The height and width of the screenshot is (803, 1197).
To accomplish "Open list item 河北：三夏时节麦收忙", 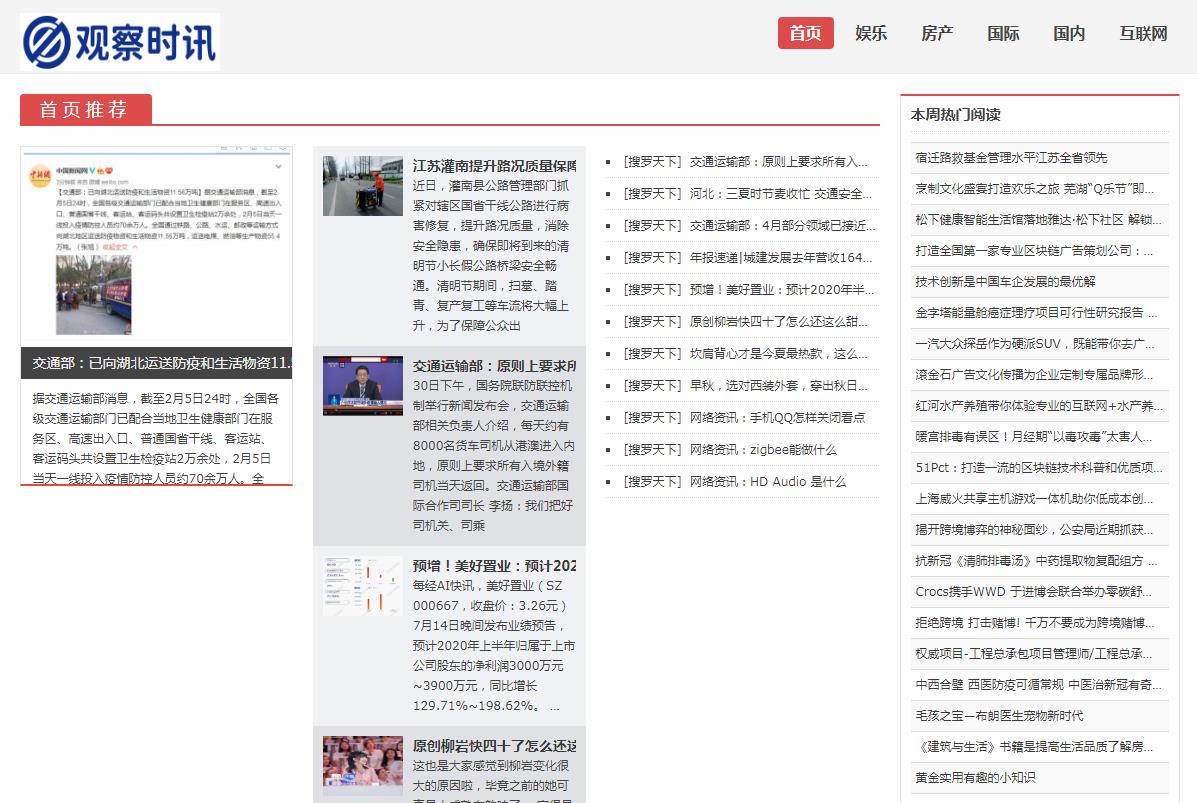I will click(x=781, y=194).
